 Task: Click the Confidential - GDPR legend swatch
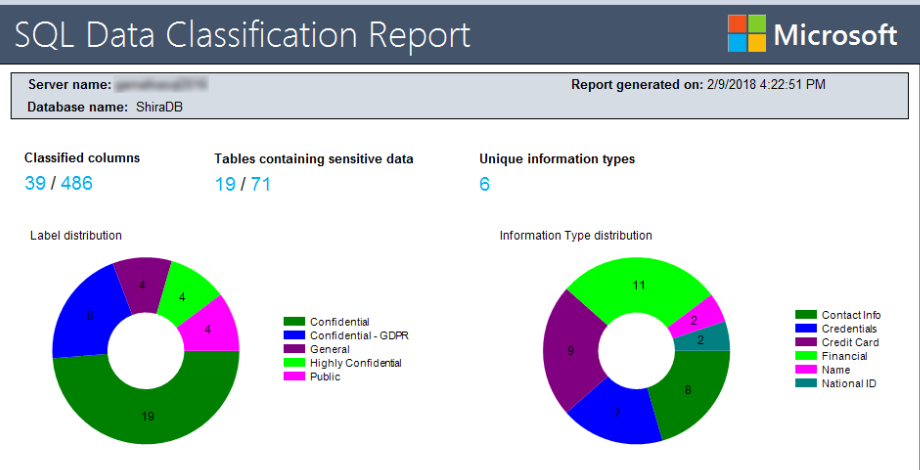(295, 335)
